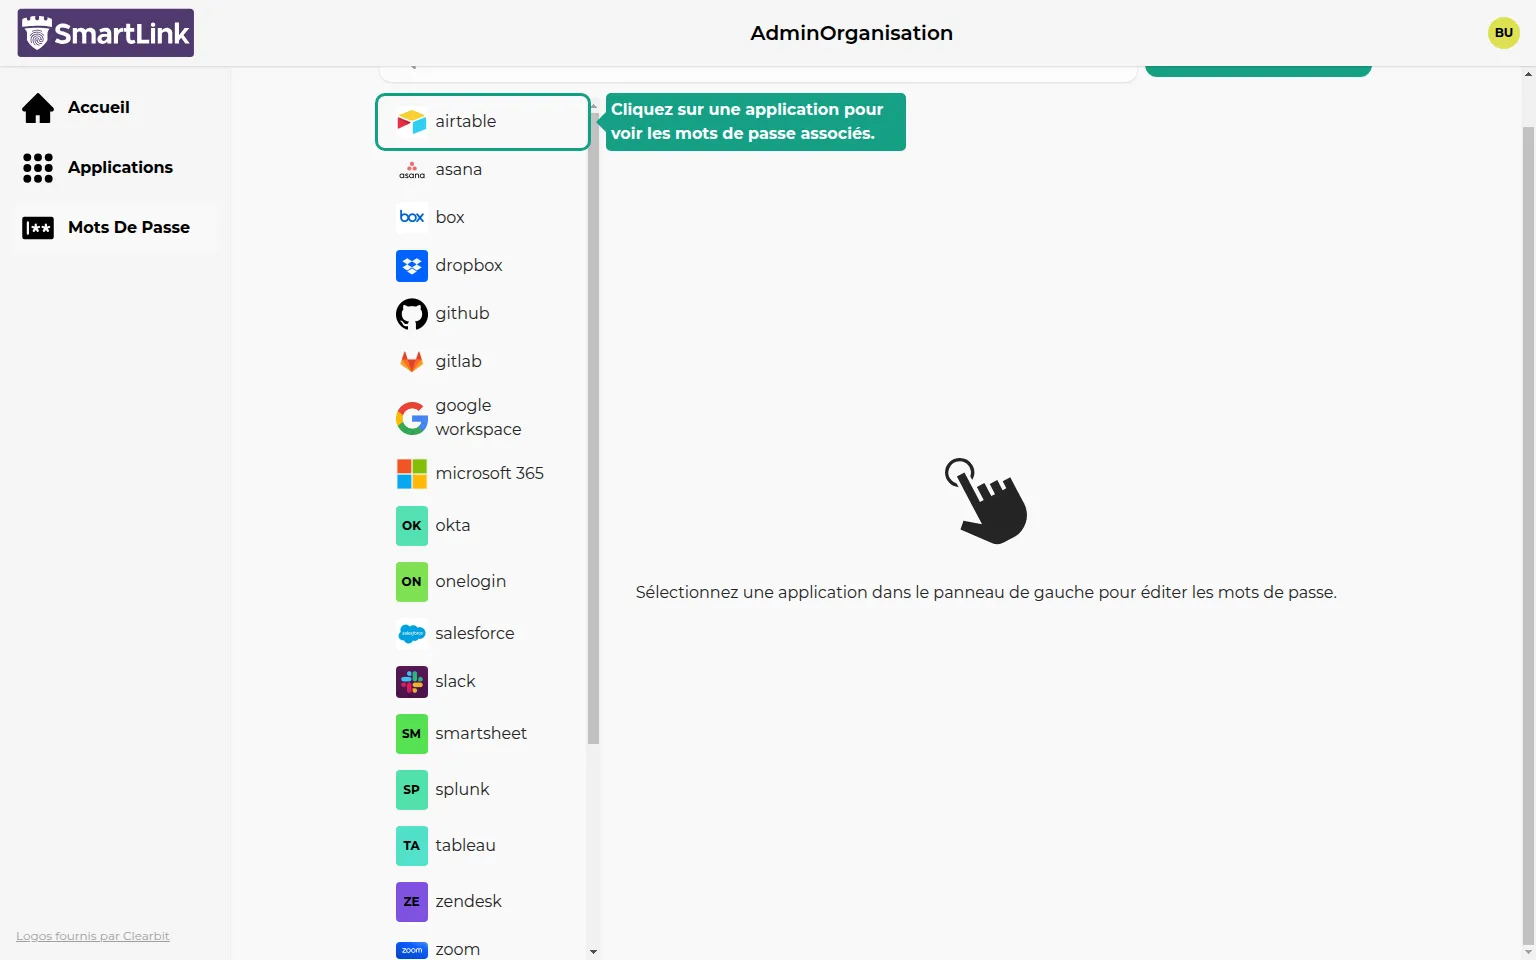Viewport: 1536px width, 960px height.
Task: Click the slack logo icon
Action: pos(412,682)
